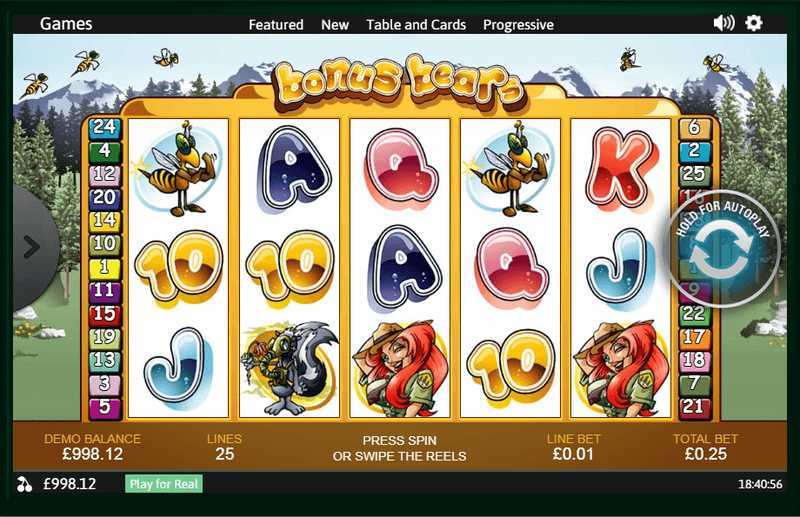Click the cherry icon beside balance
This screenshot has width=800, height=517.
(24, 484)
